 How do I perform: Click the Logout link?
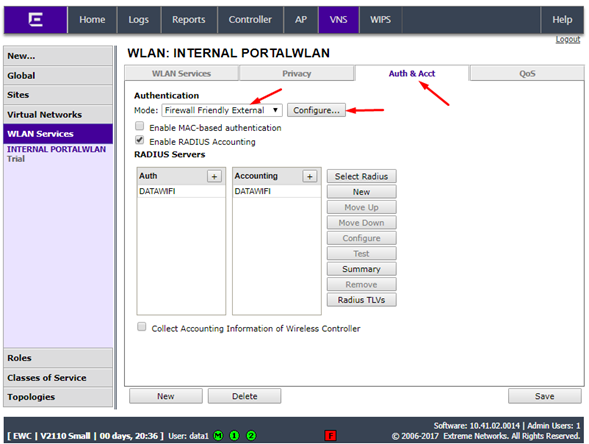(568, 39)
